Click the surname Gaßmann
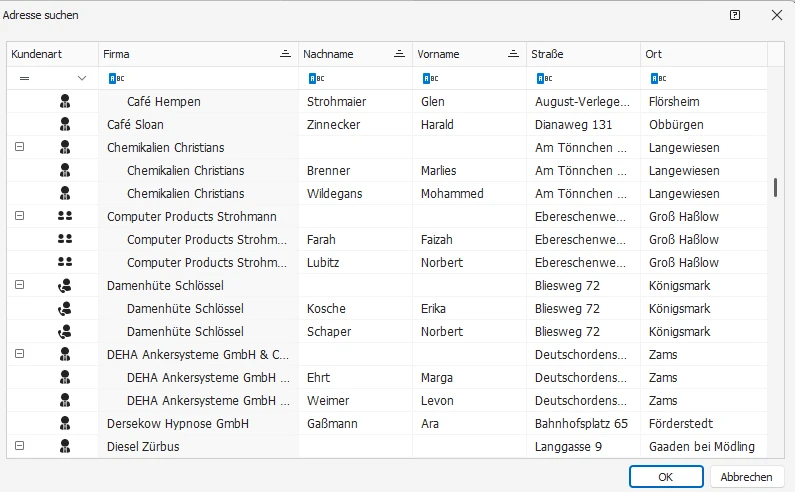Screen dimensions: 795x492 (x=332, y=423)
